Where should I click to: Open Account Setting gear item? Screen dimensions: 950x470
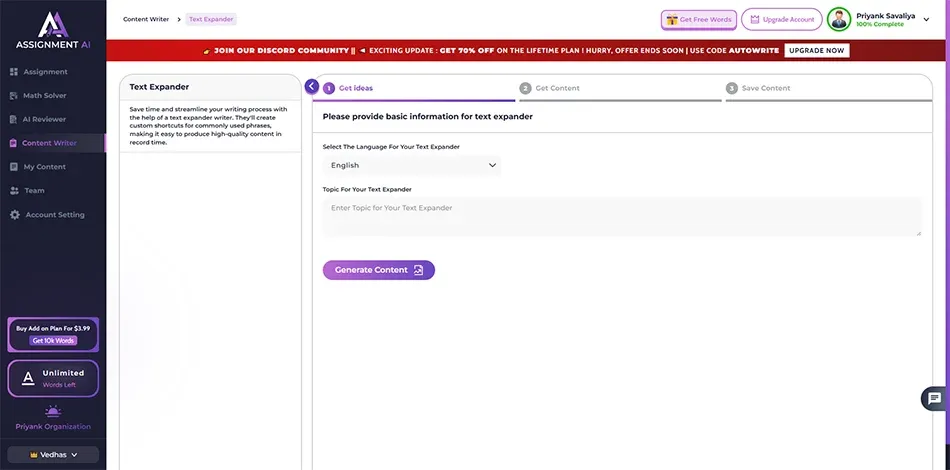[x=54, y=215]
